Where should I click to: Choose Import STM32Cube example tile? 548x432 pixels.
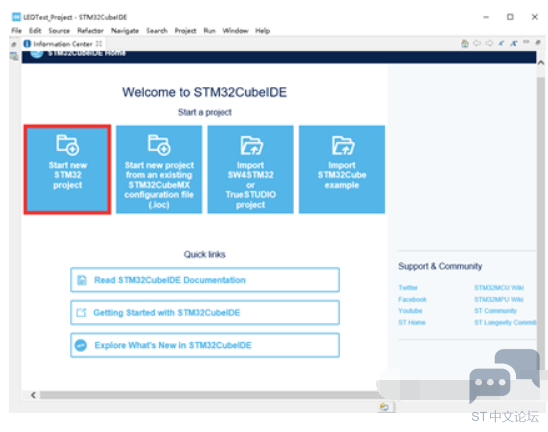click(342, 170)
